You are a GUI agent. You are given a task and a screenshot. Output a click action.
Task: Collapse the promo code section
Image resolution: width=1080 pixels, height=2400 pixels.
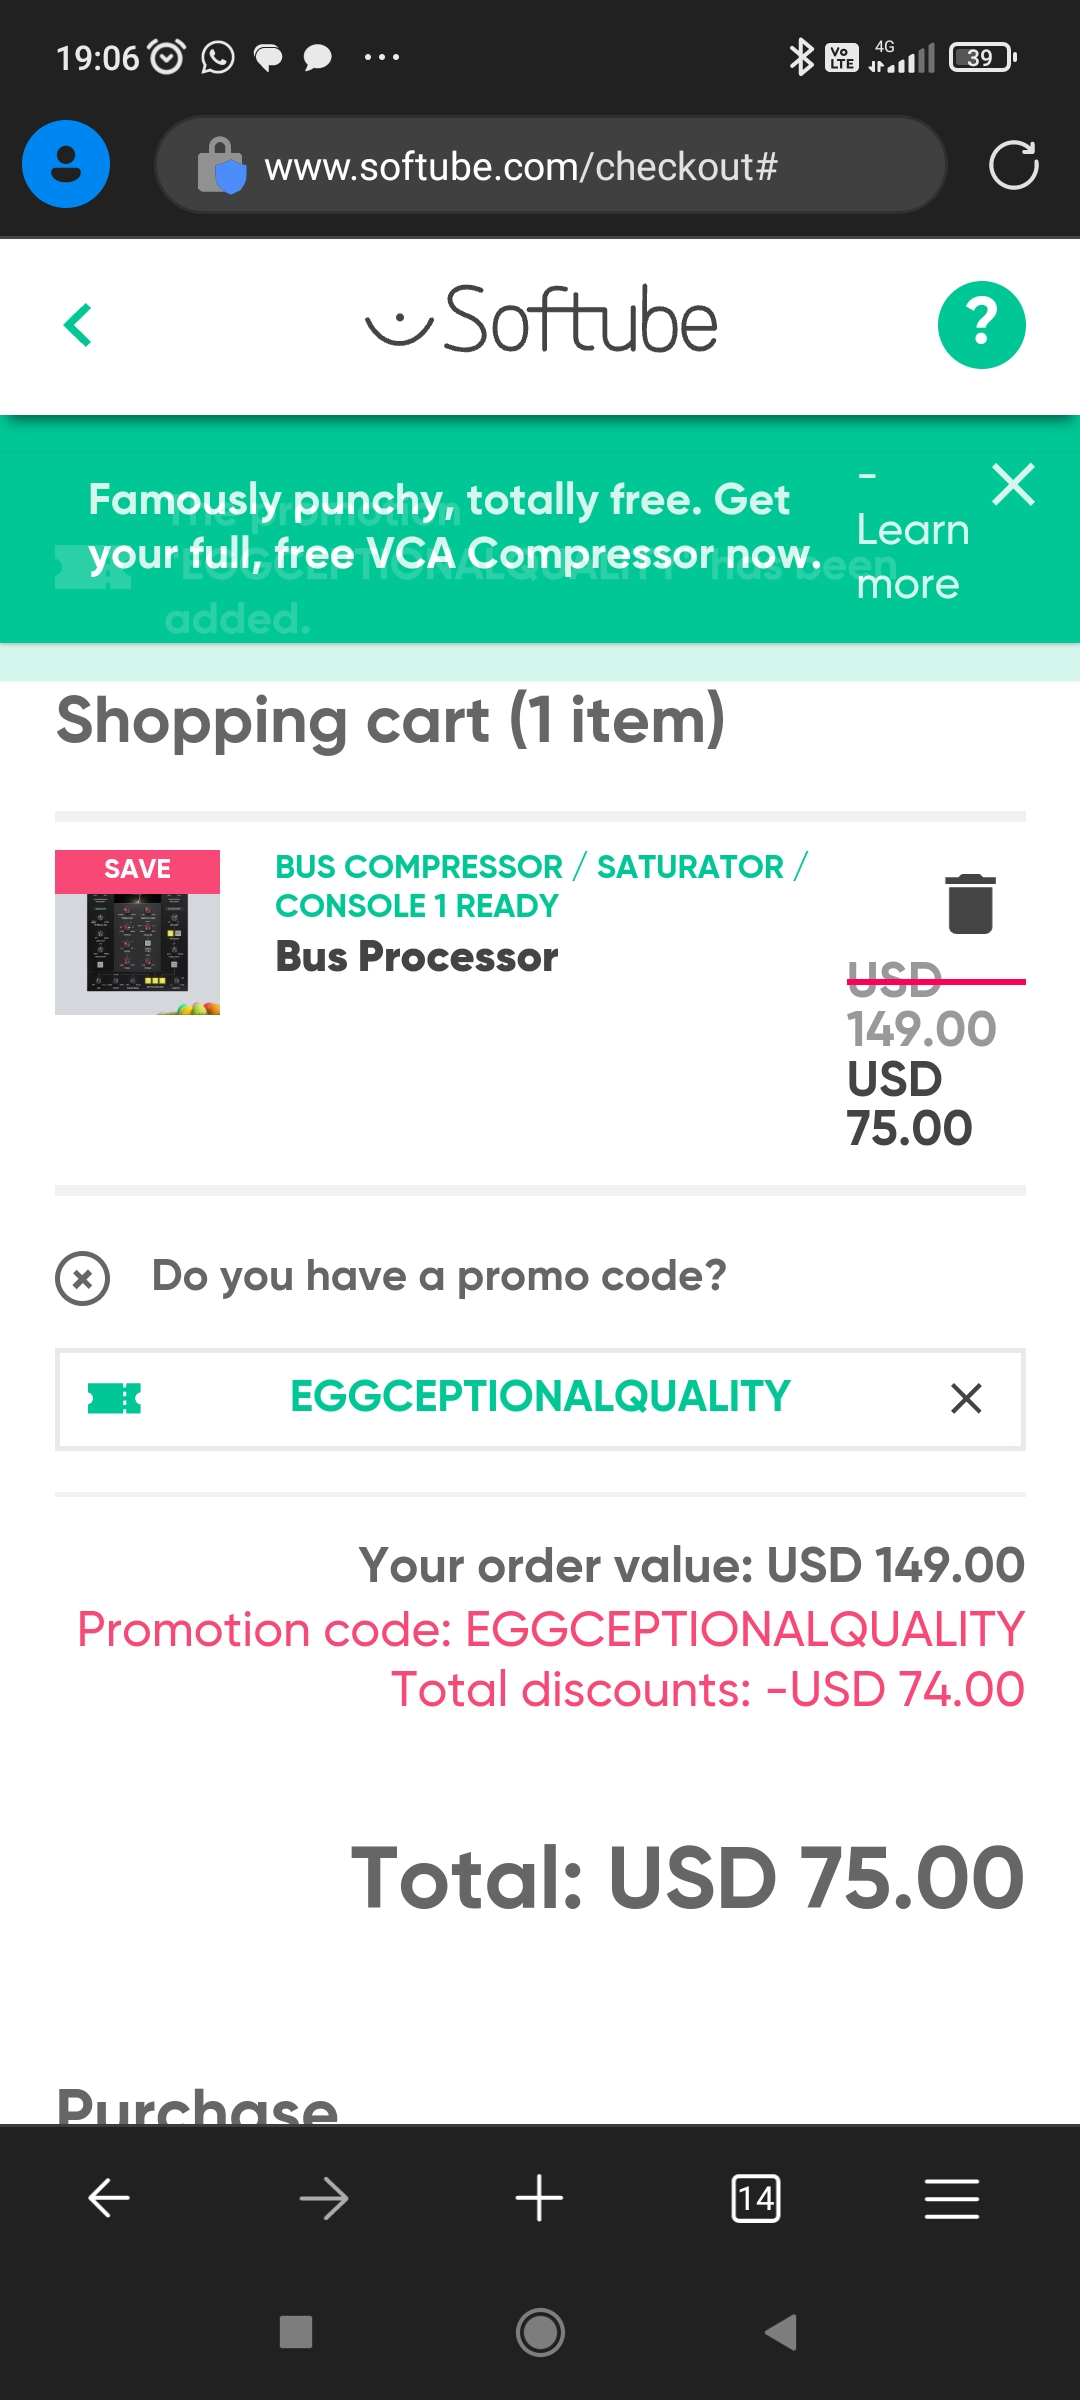[83, 1278]
